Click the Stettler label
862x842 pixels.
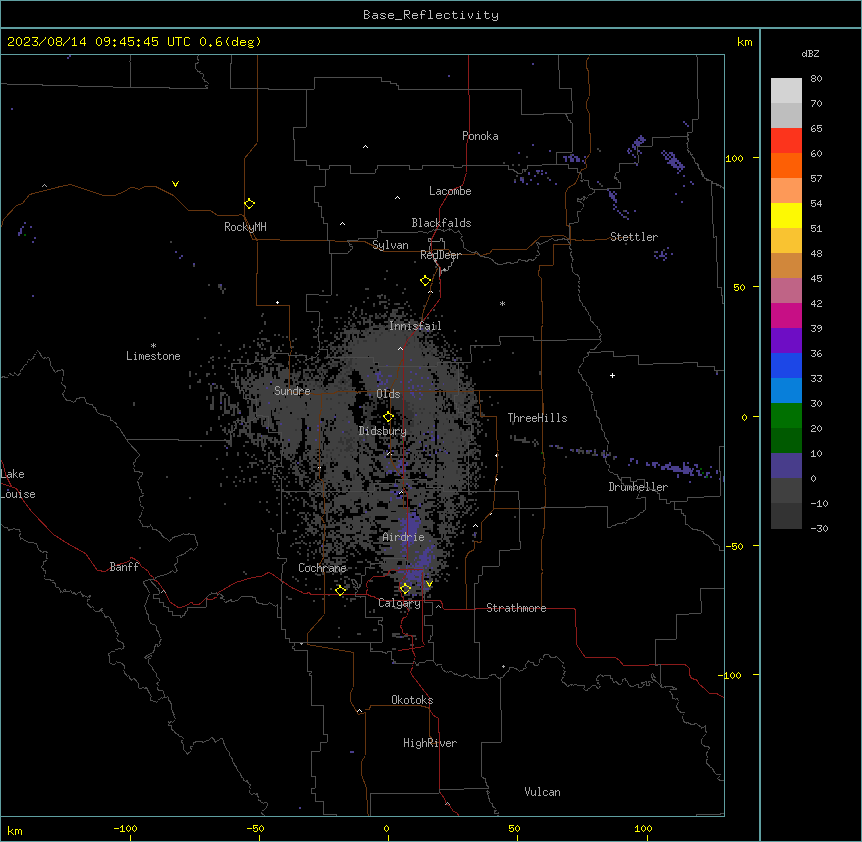634,237
